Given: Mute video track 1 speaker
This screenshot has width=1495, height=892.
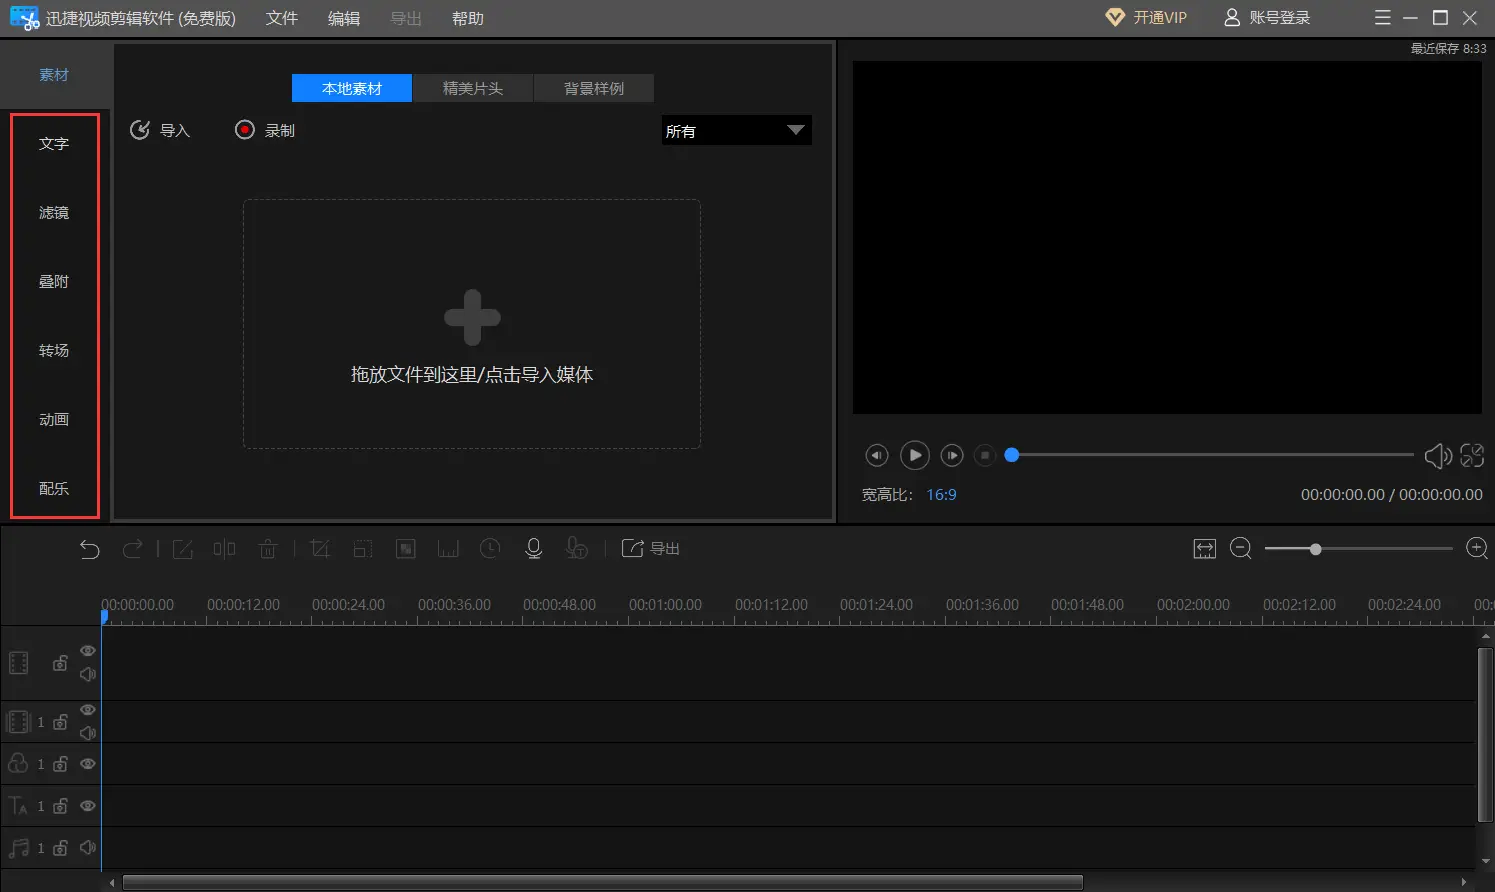Looking at the screenshot, I should (88, 733).
